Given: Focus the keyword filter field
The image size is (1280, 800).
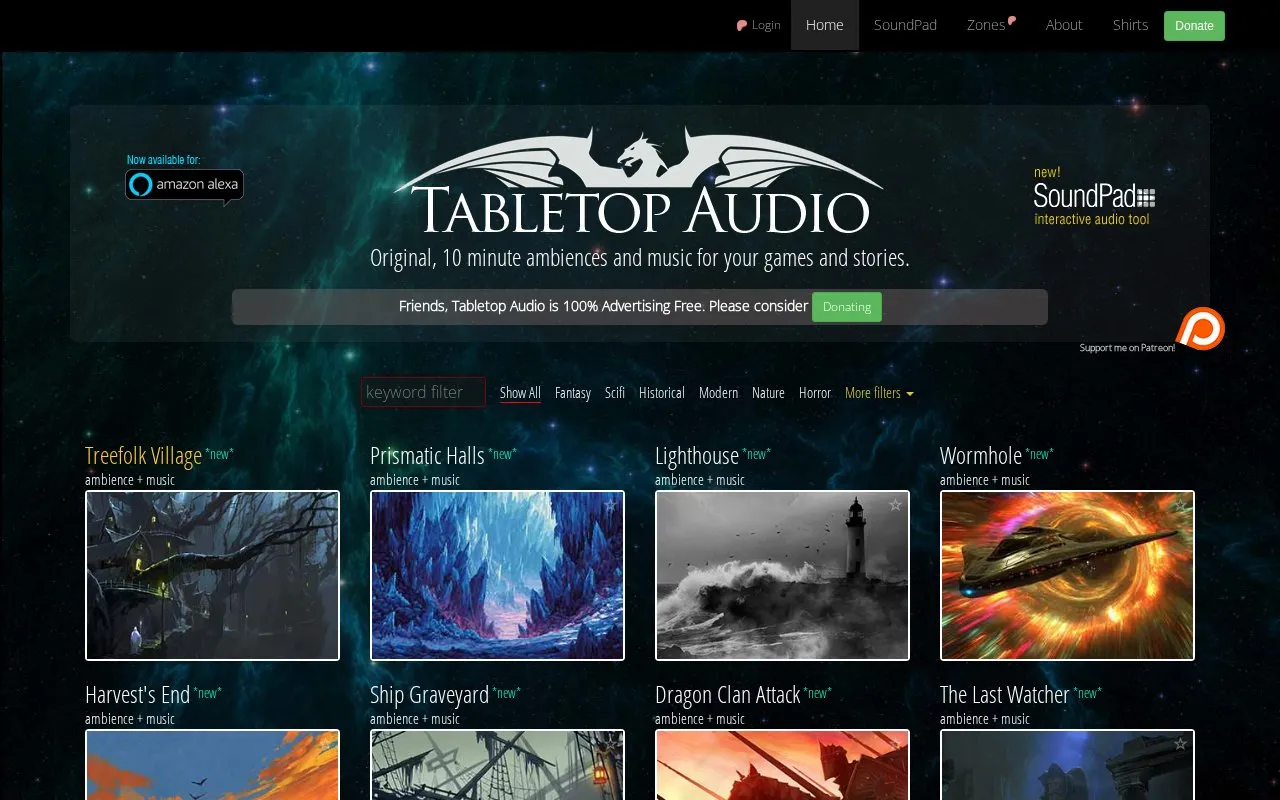Looking at the screenshot, I should click(423, 392).
